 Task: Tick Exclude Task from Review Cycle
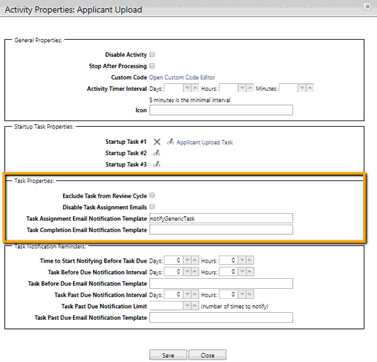152,195
